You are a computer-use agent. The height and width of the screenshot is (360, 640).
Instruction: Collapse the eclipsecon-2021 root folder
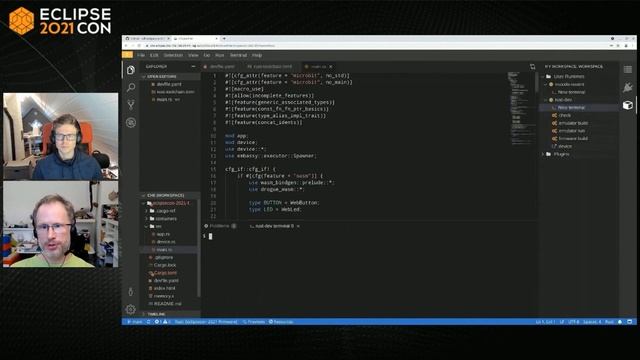169,203
